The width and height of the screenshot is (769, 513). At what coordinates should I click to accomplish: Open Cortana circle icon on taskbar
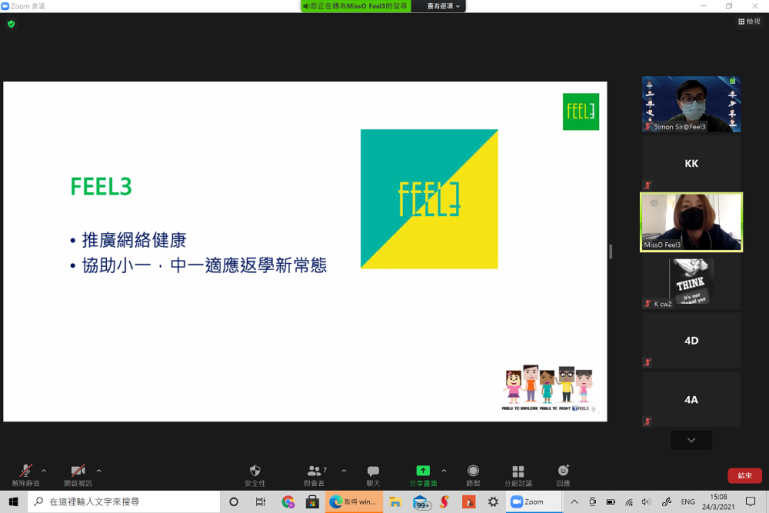[234, 502]
